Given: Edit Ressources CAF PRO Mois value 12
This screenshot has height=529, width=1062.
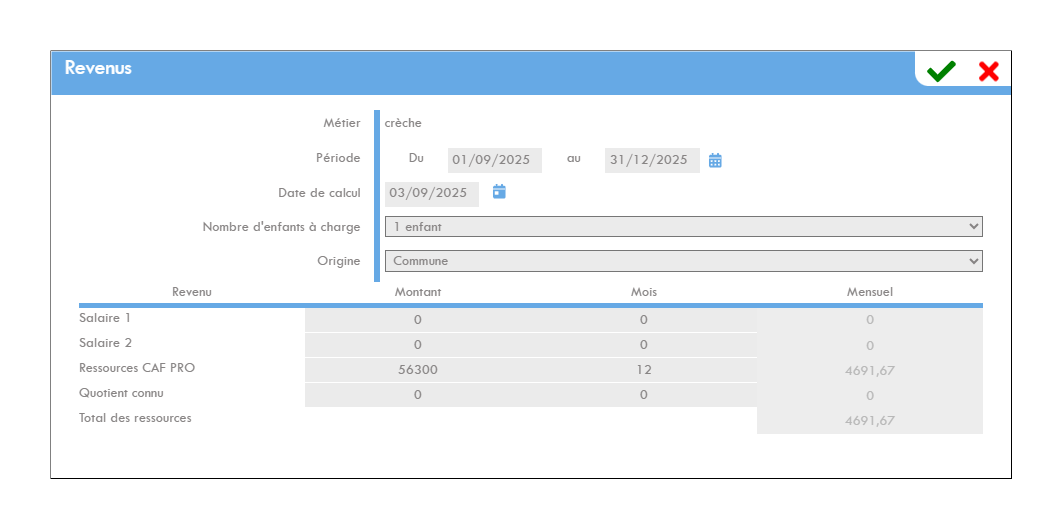Looking at the screenshot, I should [x=643, y=370].
